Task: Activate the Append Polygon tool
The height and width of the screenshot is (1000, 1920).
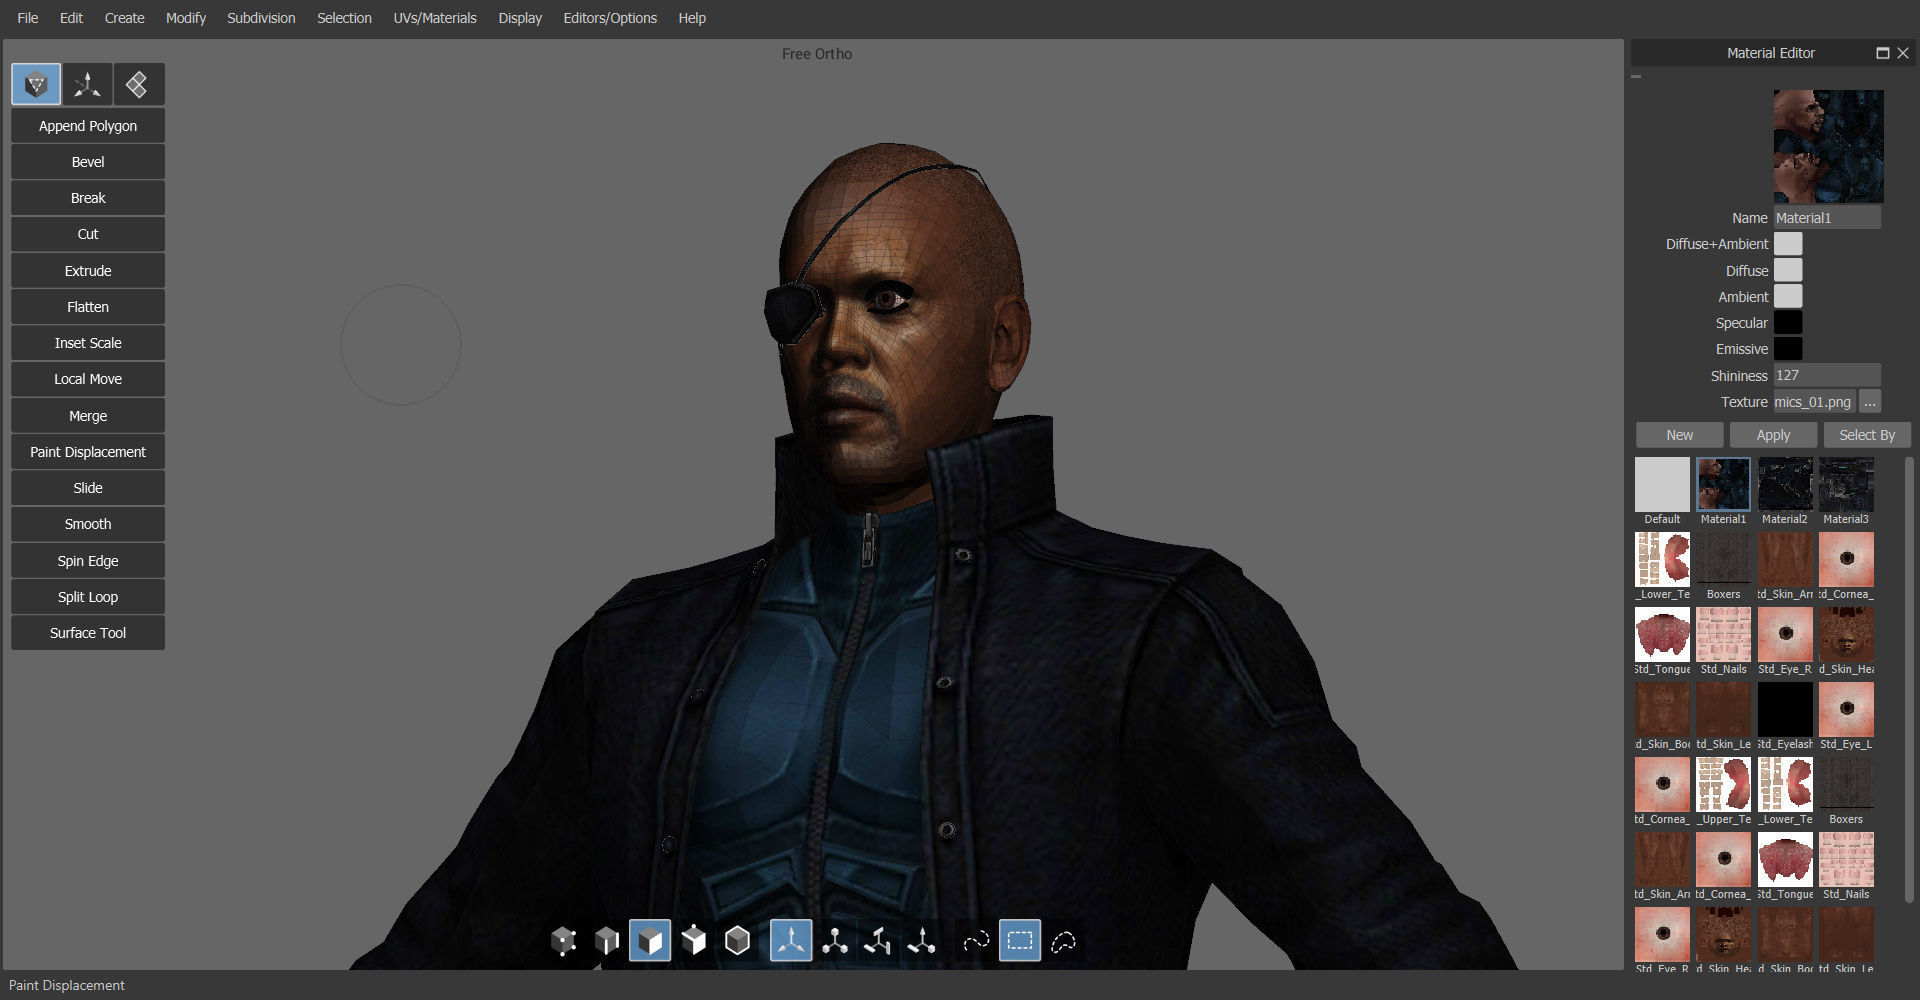Action: tap(88, 126)
